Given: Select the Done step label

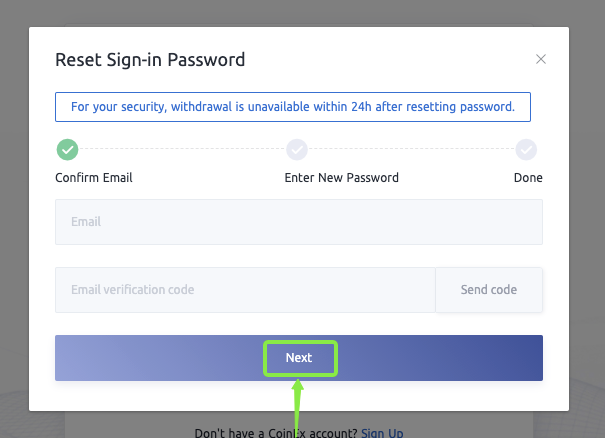Looking at the screenshot, I should point(528,178).
